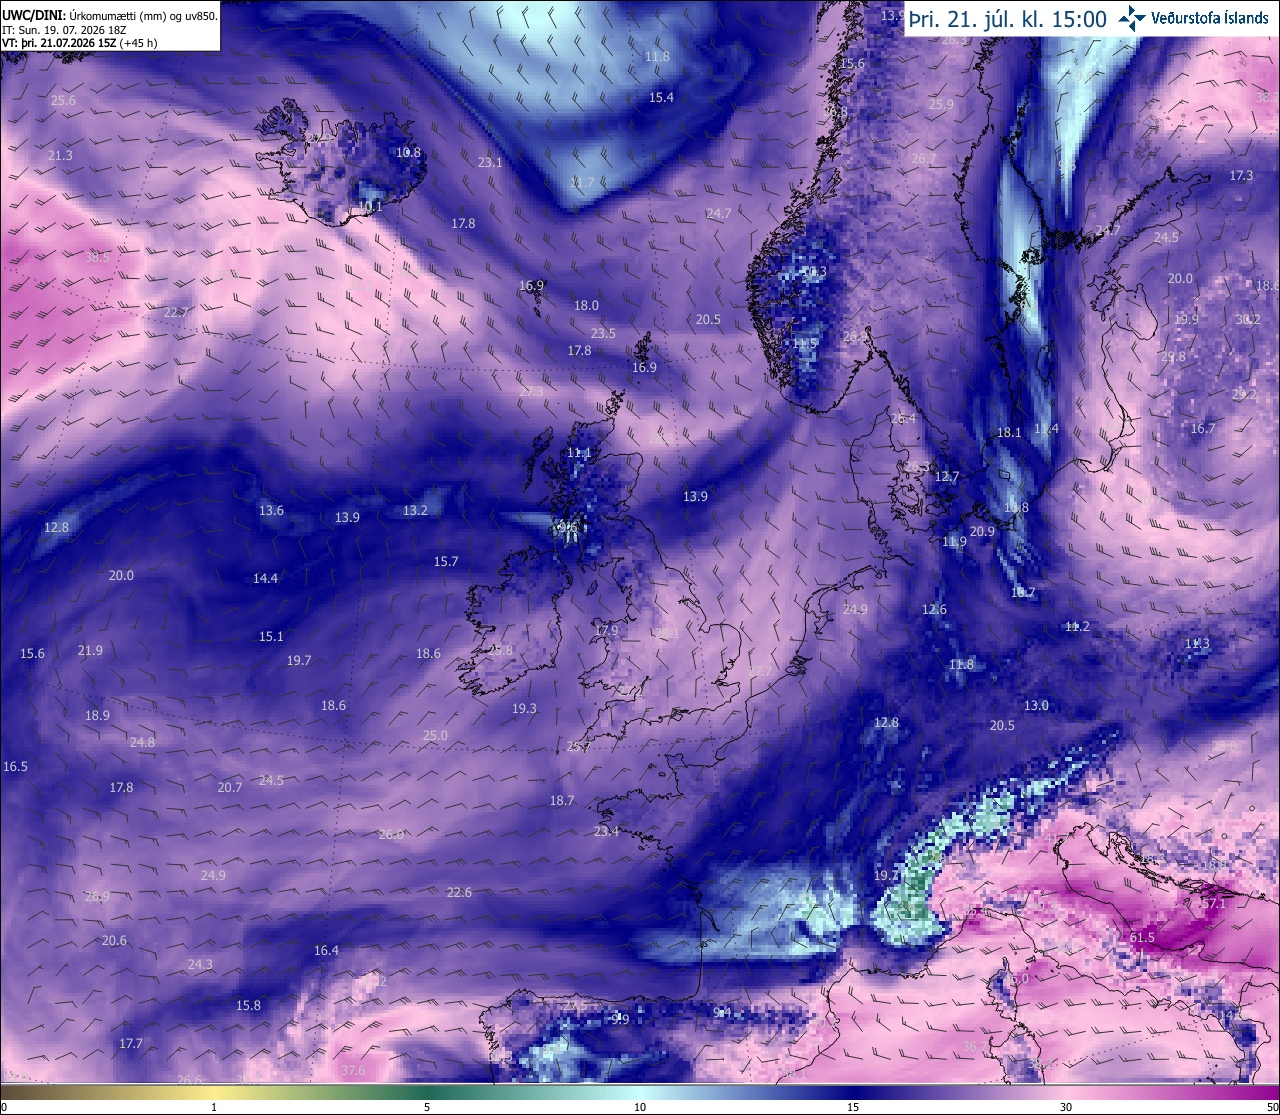Click the 17.3 value label on map

[1241, 176]
